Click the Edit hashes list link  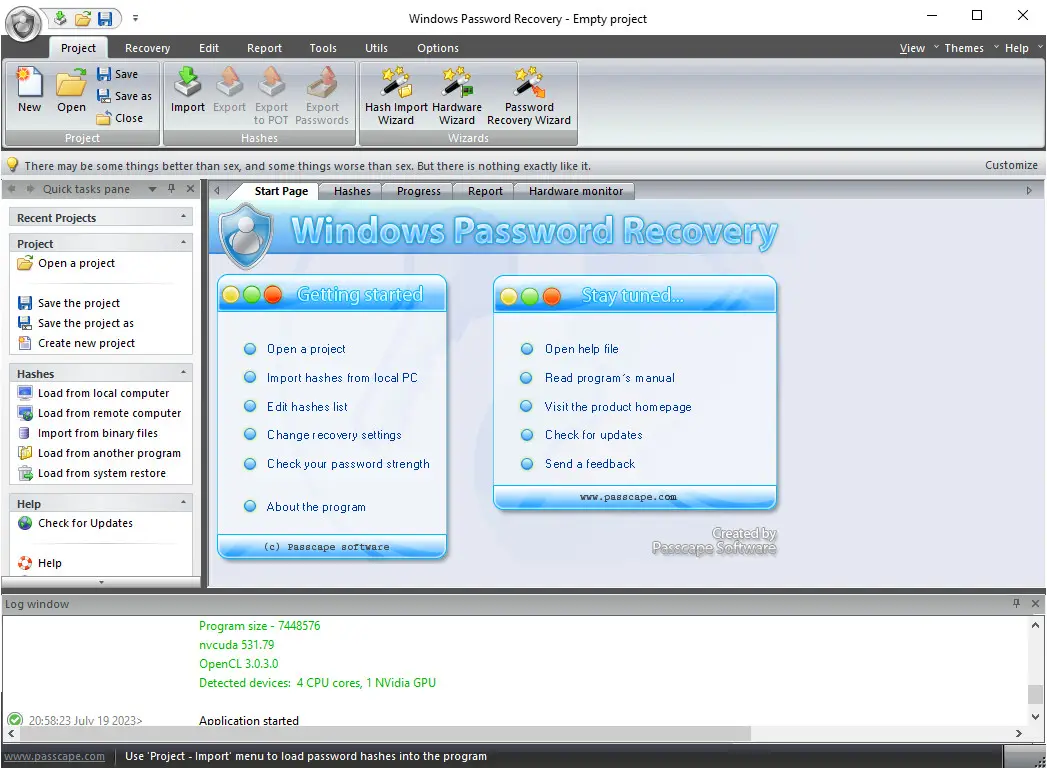click(307, 407)
